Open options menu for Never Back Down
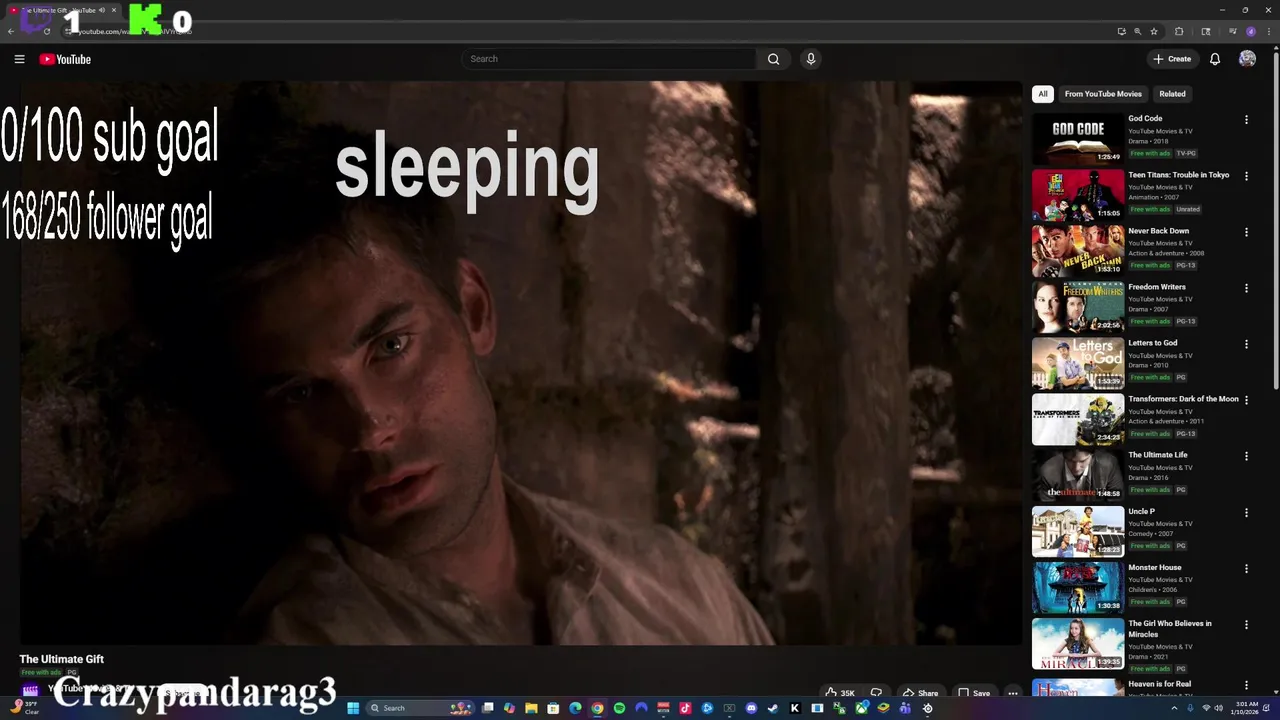The image size is (1280, 720). [x=1246, y=232]
